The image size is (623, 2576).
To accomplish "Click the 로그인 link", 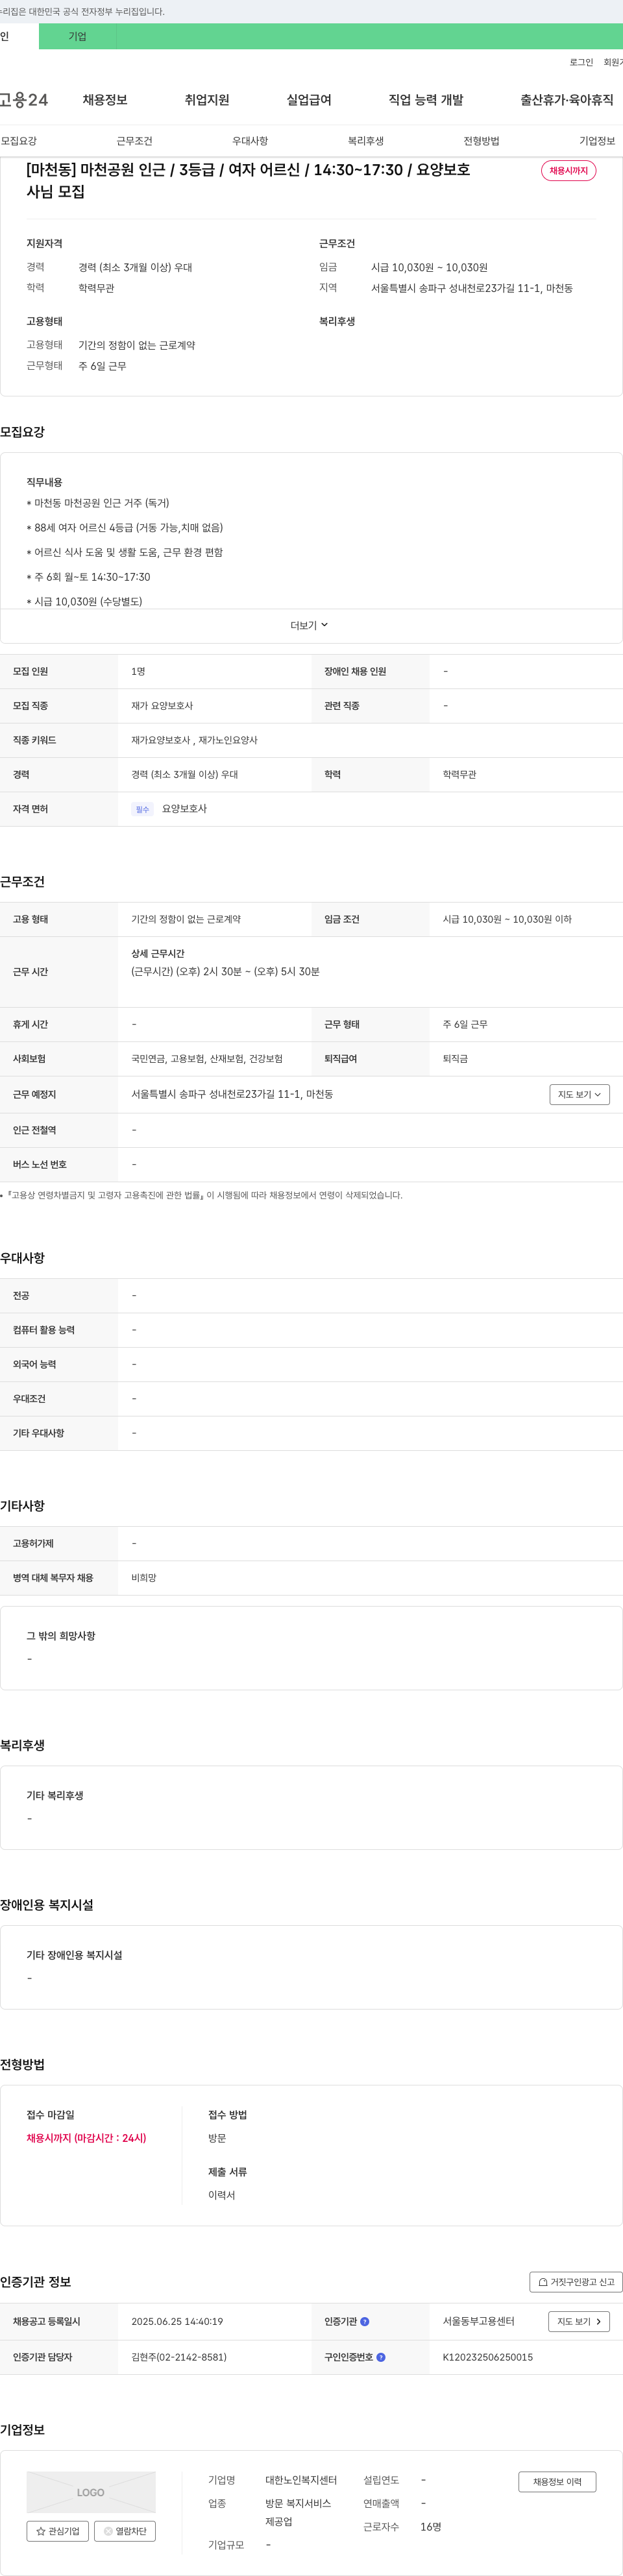I will (x=581, y=62).
